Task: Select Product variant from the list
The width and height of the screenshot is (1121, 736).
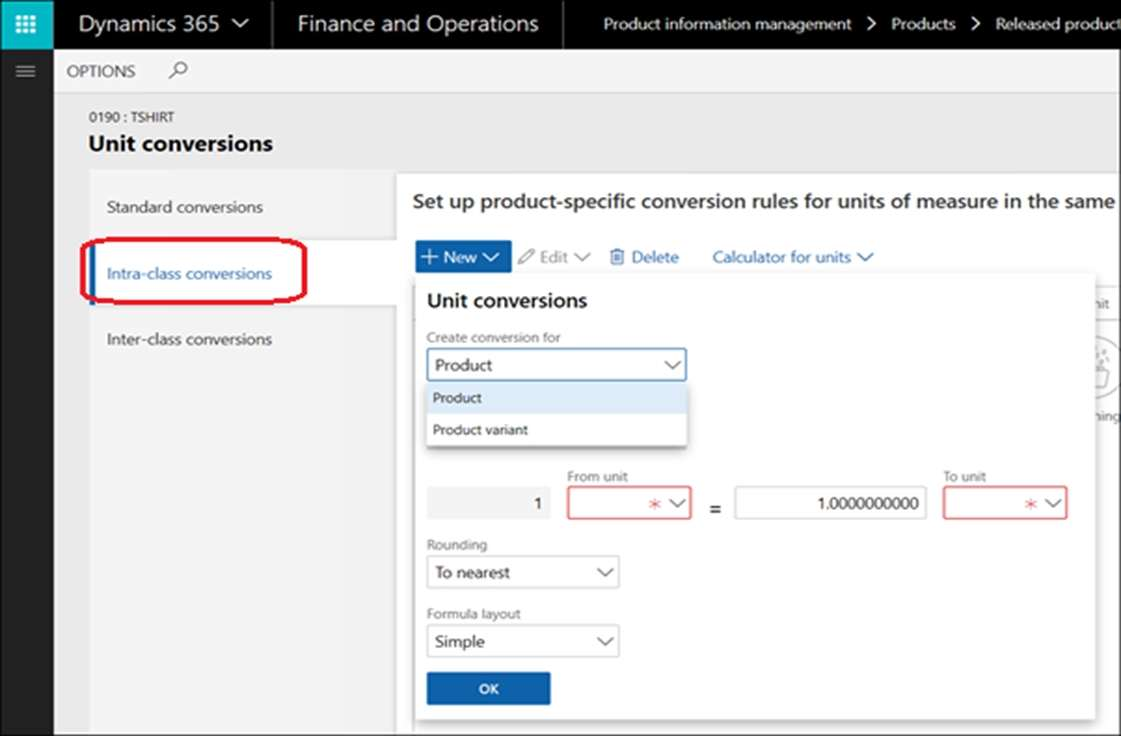Action: click(480, 430)
